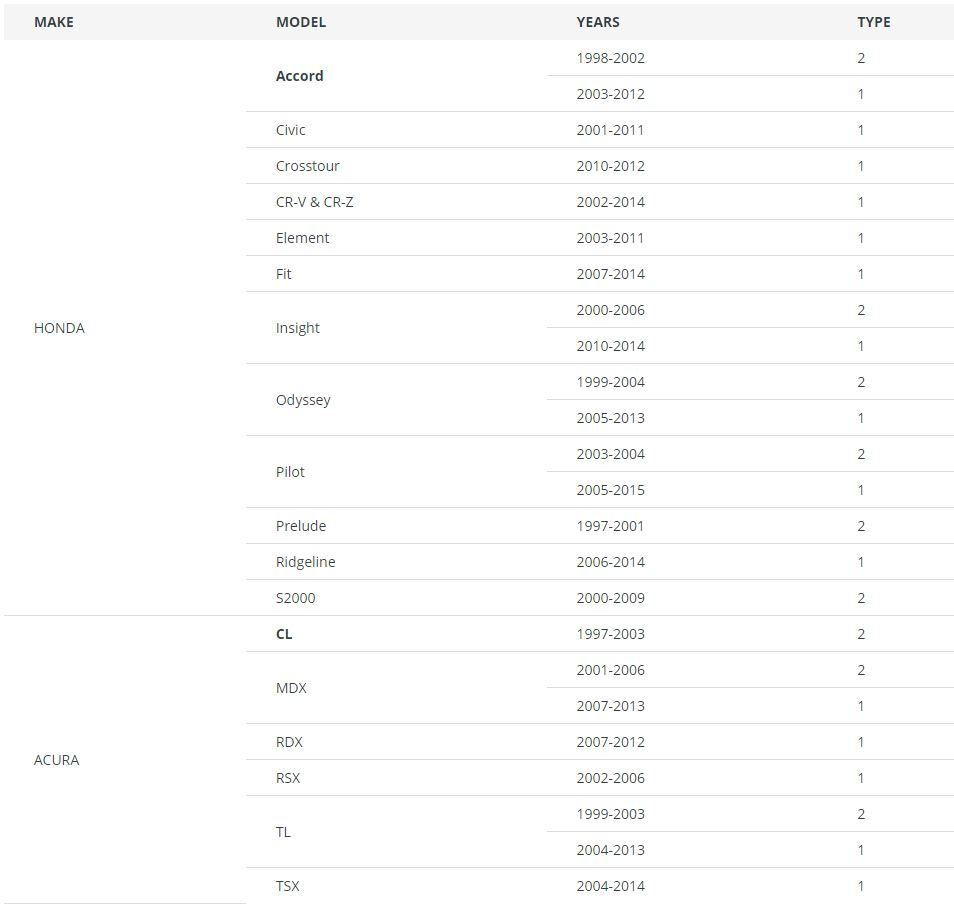Click the MAKE column header
The width and height of the screenshot is (954, 914).
pos(54,22)
